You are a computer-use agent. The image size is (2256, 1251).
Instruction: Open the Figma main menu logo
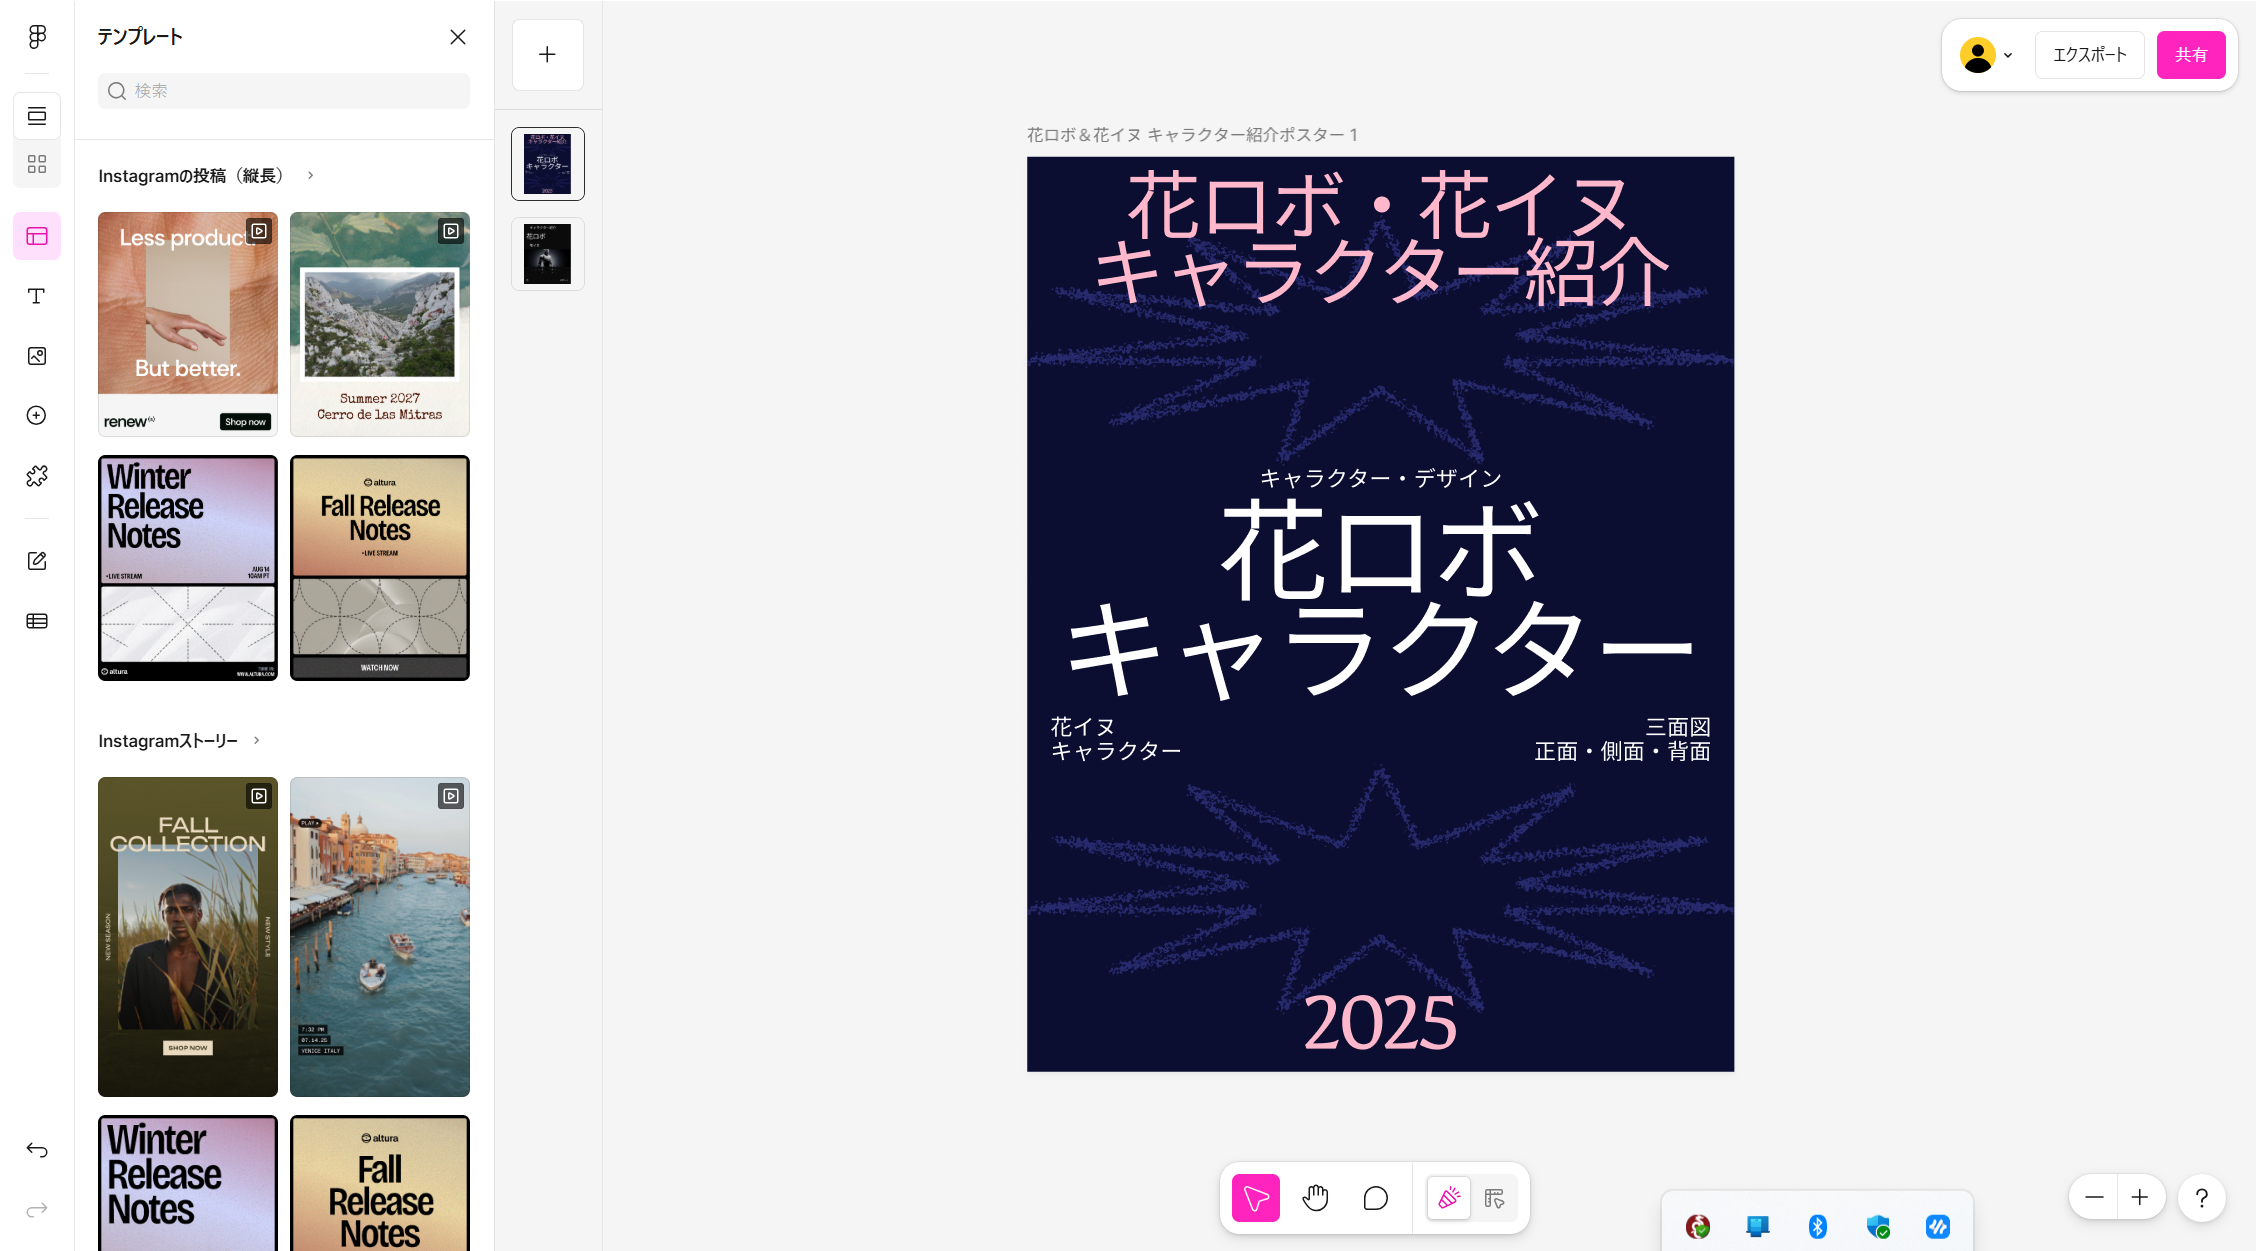pos(37,37)
